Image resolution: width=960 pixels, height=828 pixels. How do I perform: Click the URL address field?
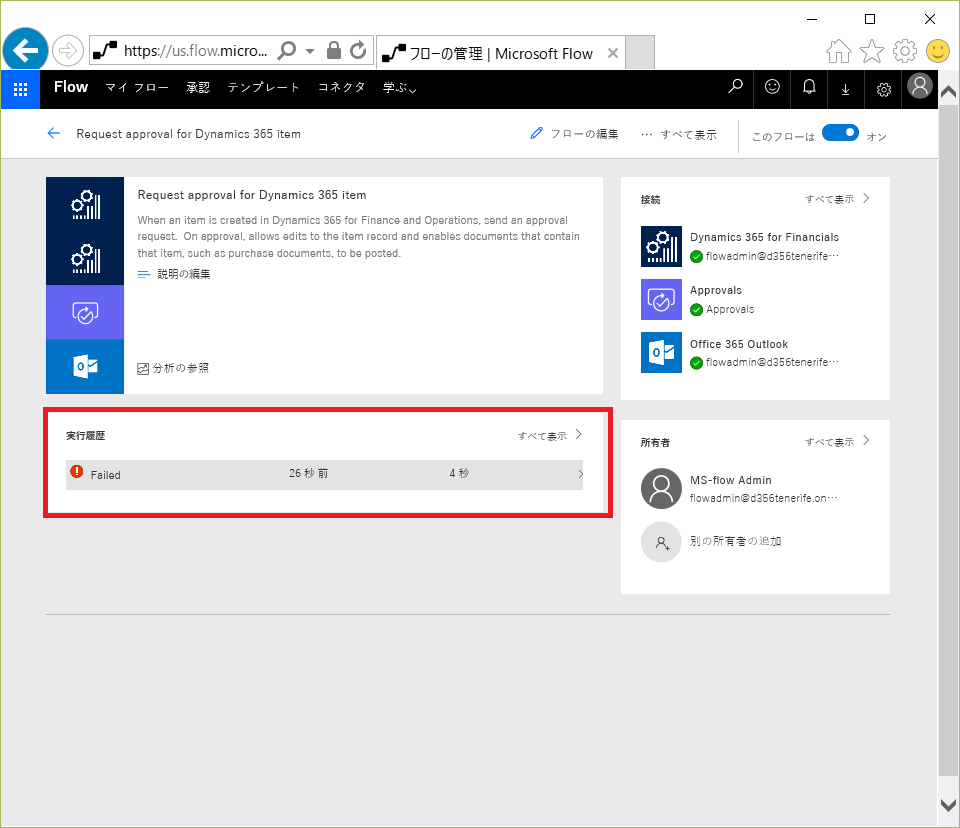195,50
